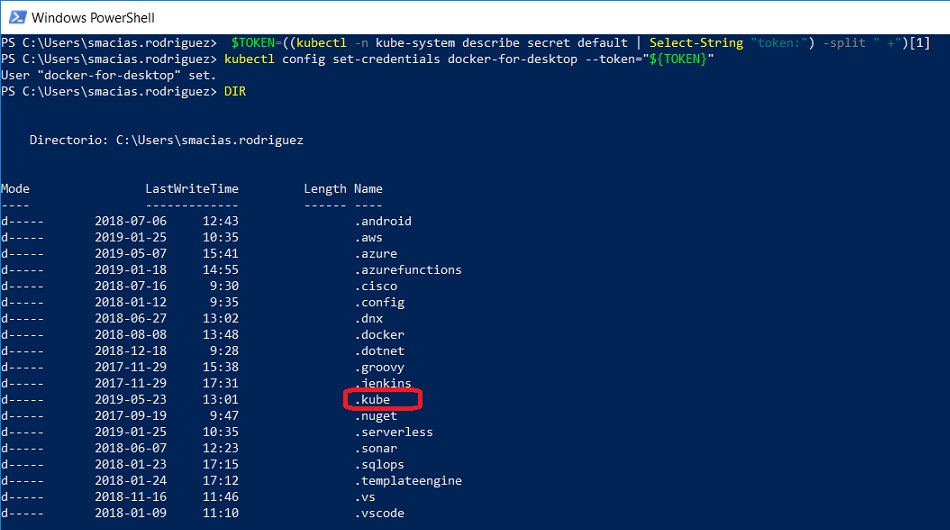950x530 pixels.
Task: Select the .dotnet directory entry
Action: 379,351
